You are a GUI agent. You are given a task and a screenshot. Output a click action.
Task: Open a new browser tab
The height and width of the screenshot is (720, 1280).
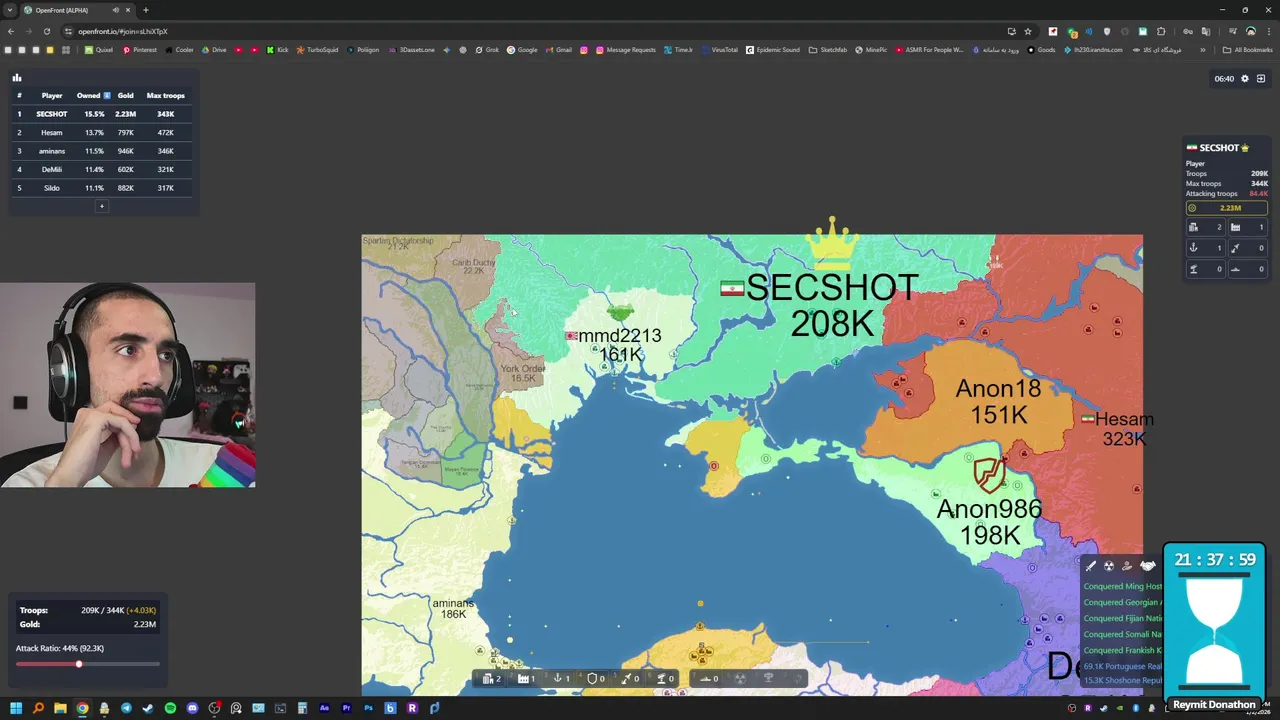146,10
